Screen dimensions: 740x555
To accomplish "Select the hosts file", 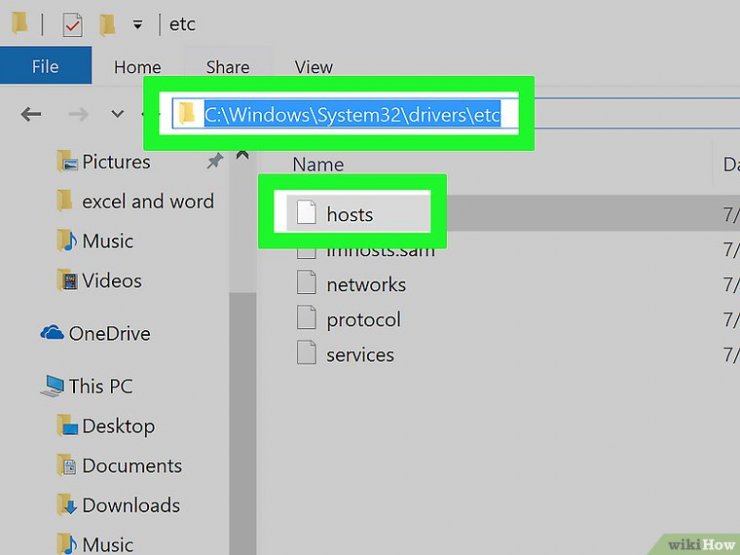I will pyautogui.click(x=350, y=214).
